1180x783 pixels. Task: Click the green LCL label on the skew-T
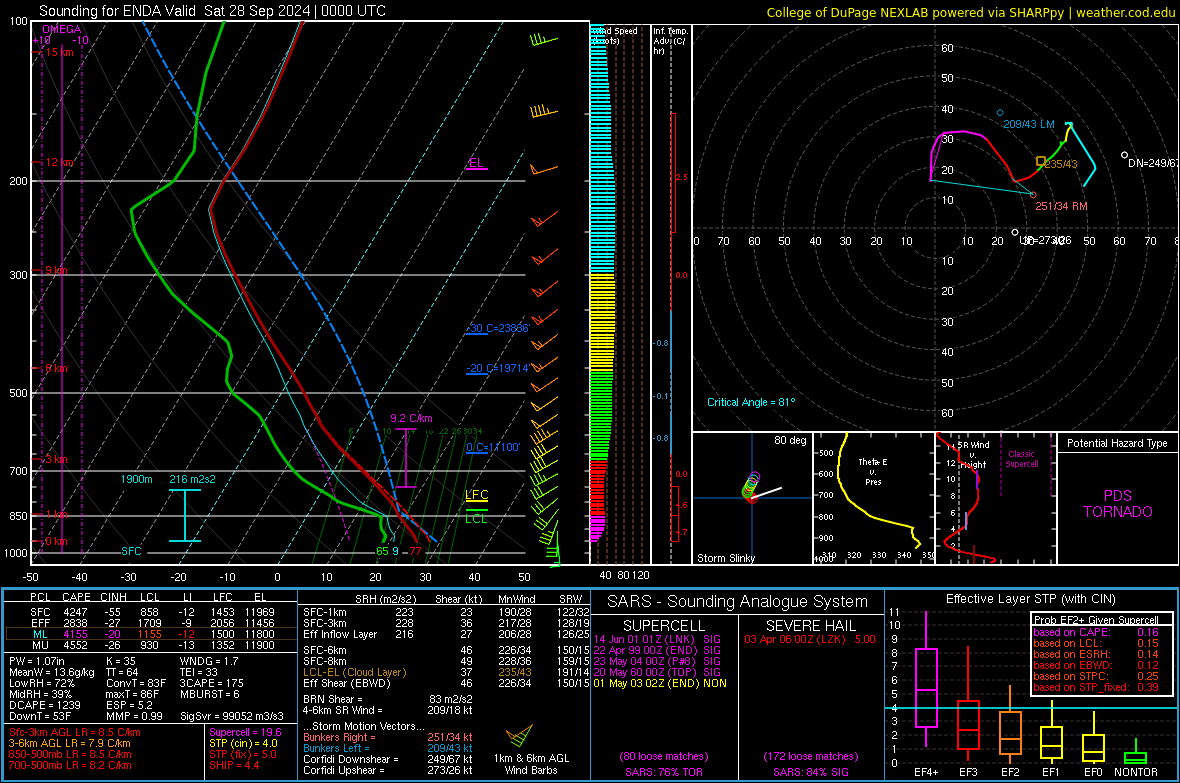[x=476, y=519]
